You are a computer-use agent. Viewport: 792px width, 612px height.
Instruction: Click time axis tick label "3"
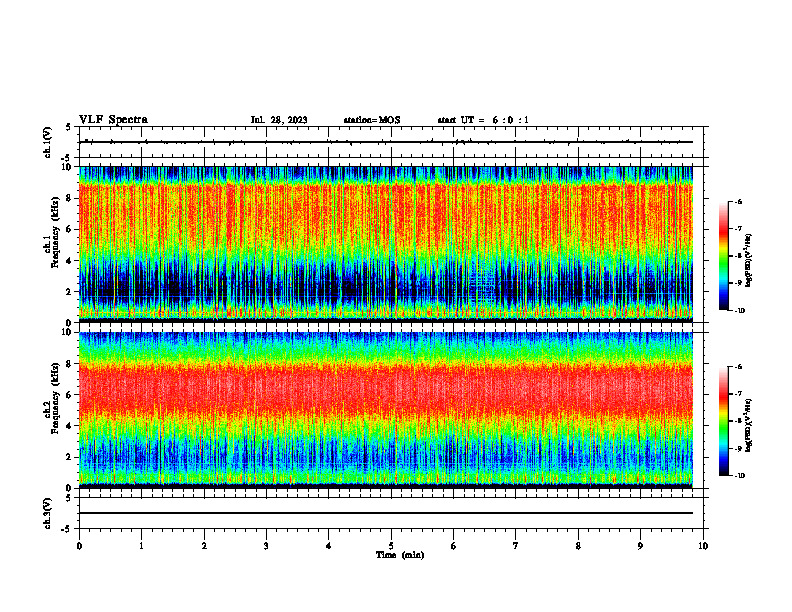click(266, 546)
